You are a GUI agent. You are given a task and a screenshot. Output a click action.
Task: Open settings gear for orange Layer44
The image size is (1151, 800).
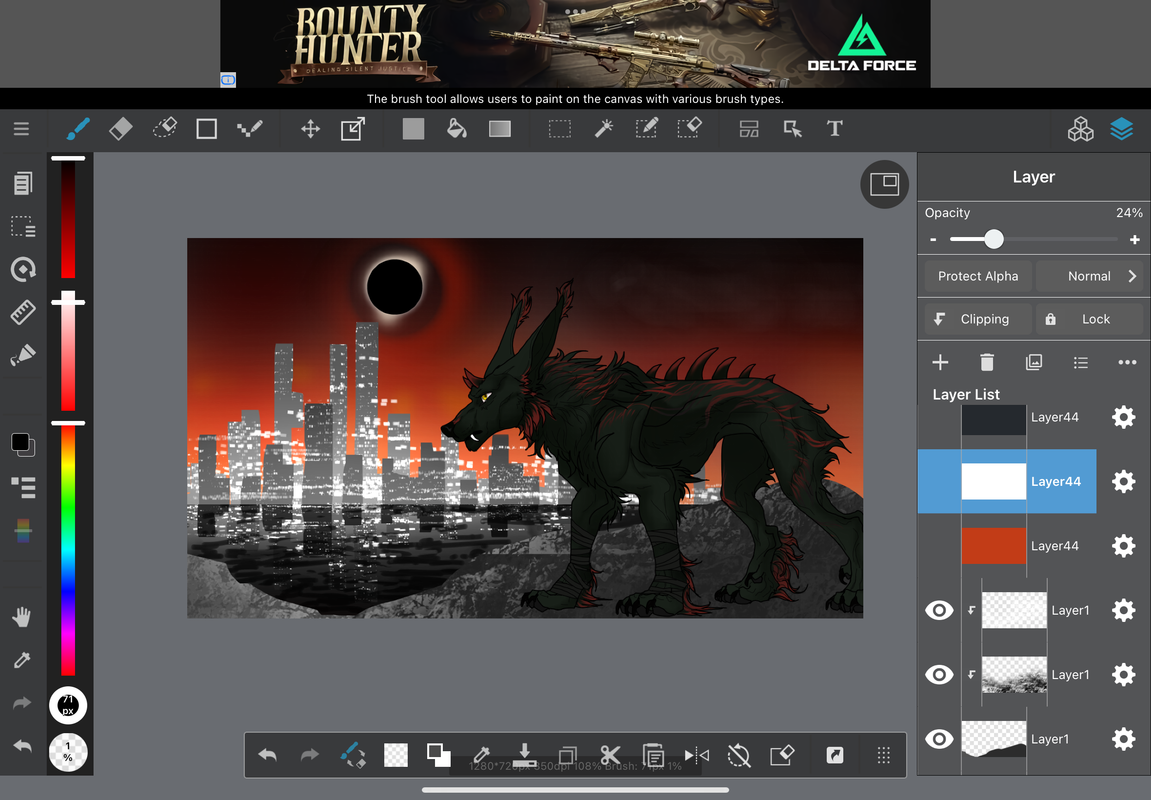1123,546
